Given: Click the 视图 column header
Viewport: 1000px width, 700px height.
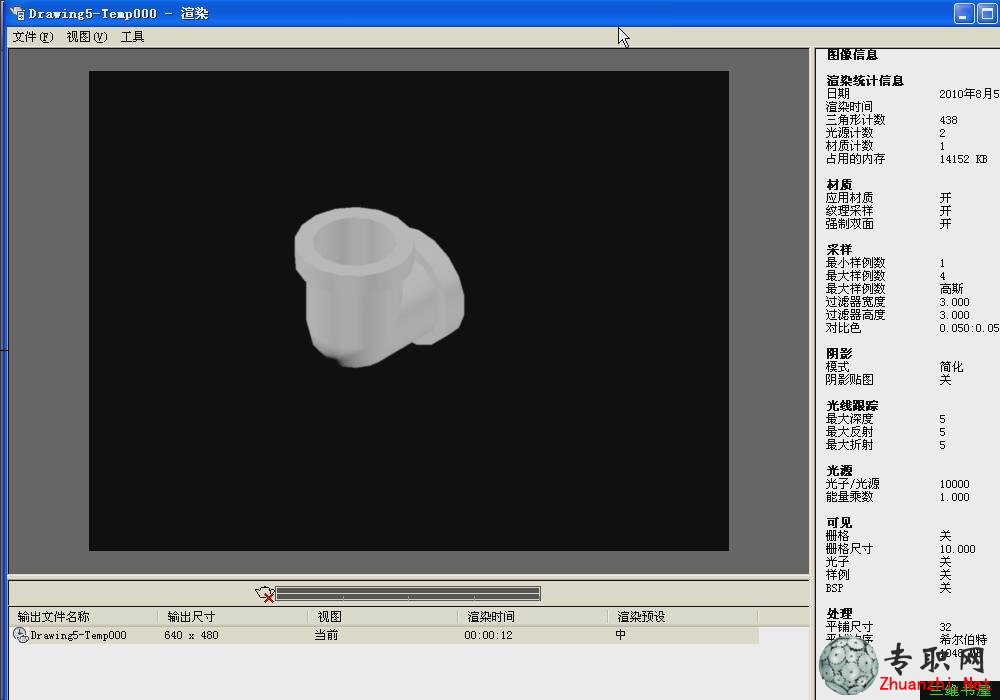Looking at the screenshot, I should coord(330,616).
